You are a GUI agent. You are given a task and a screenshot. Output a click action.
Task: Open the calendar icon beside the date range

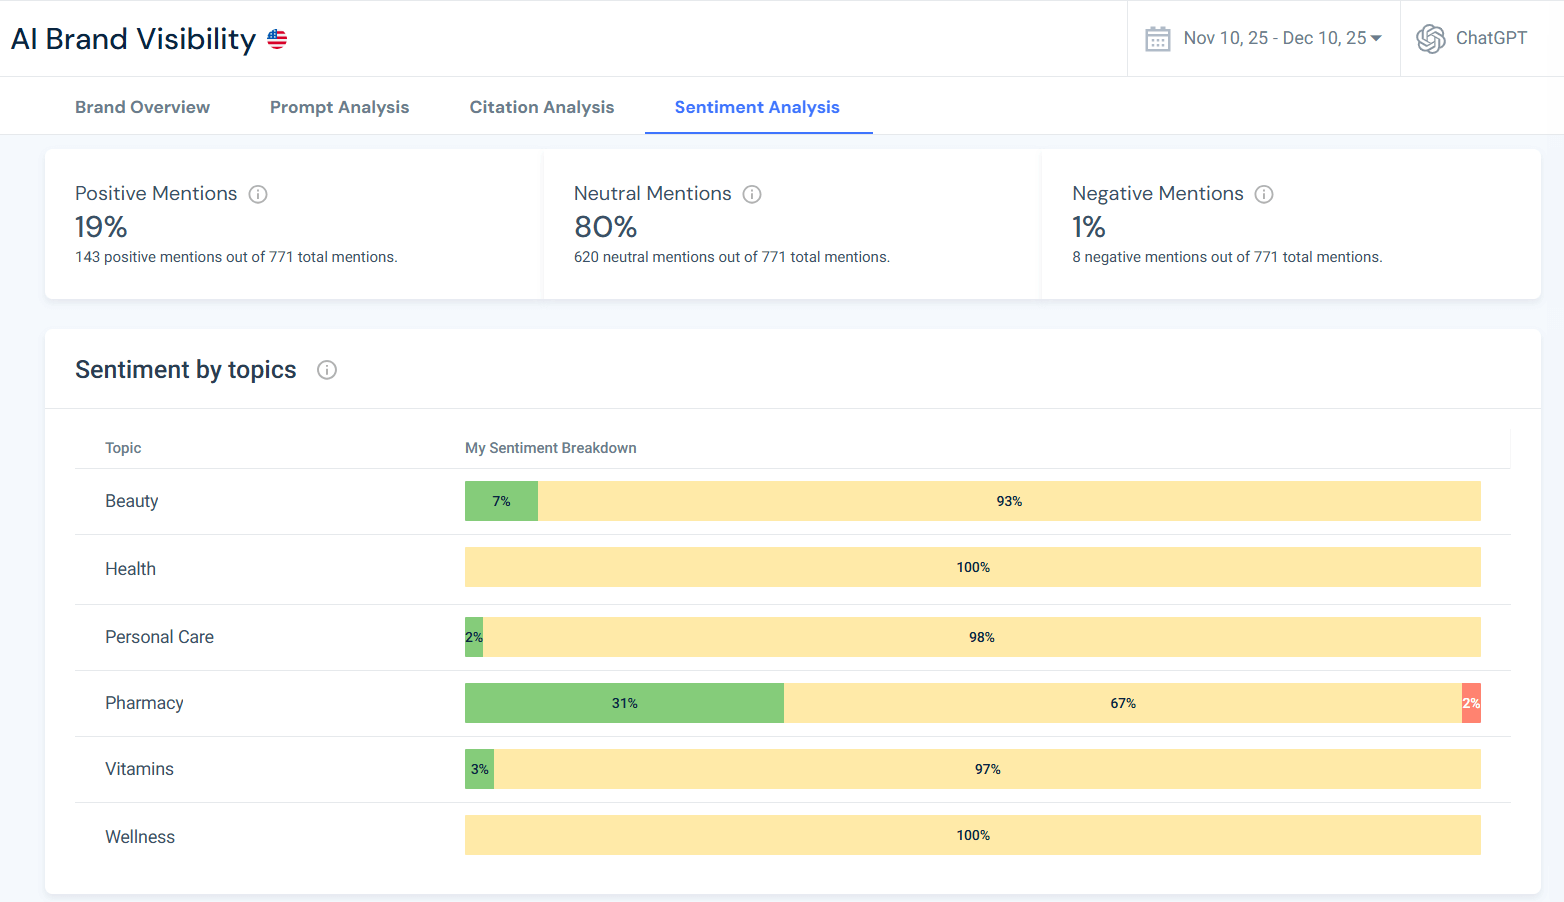[x=1157, y=38]
